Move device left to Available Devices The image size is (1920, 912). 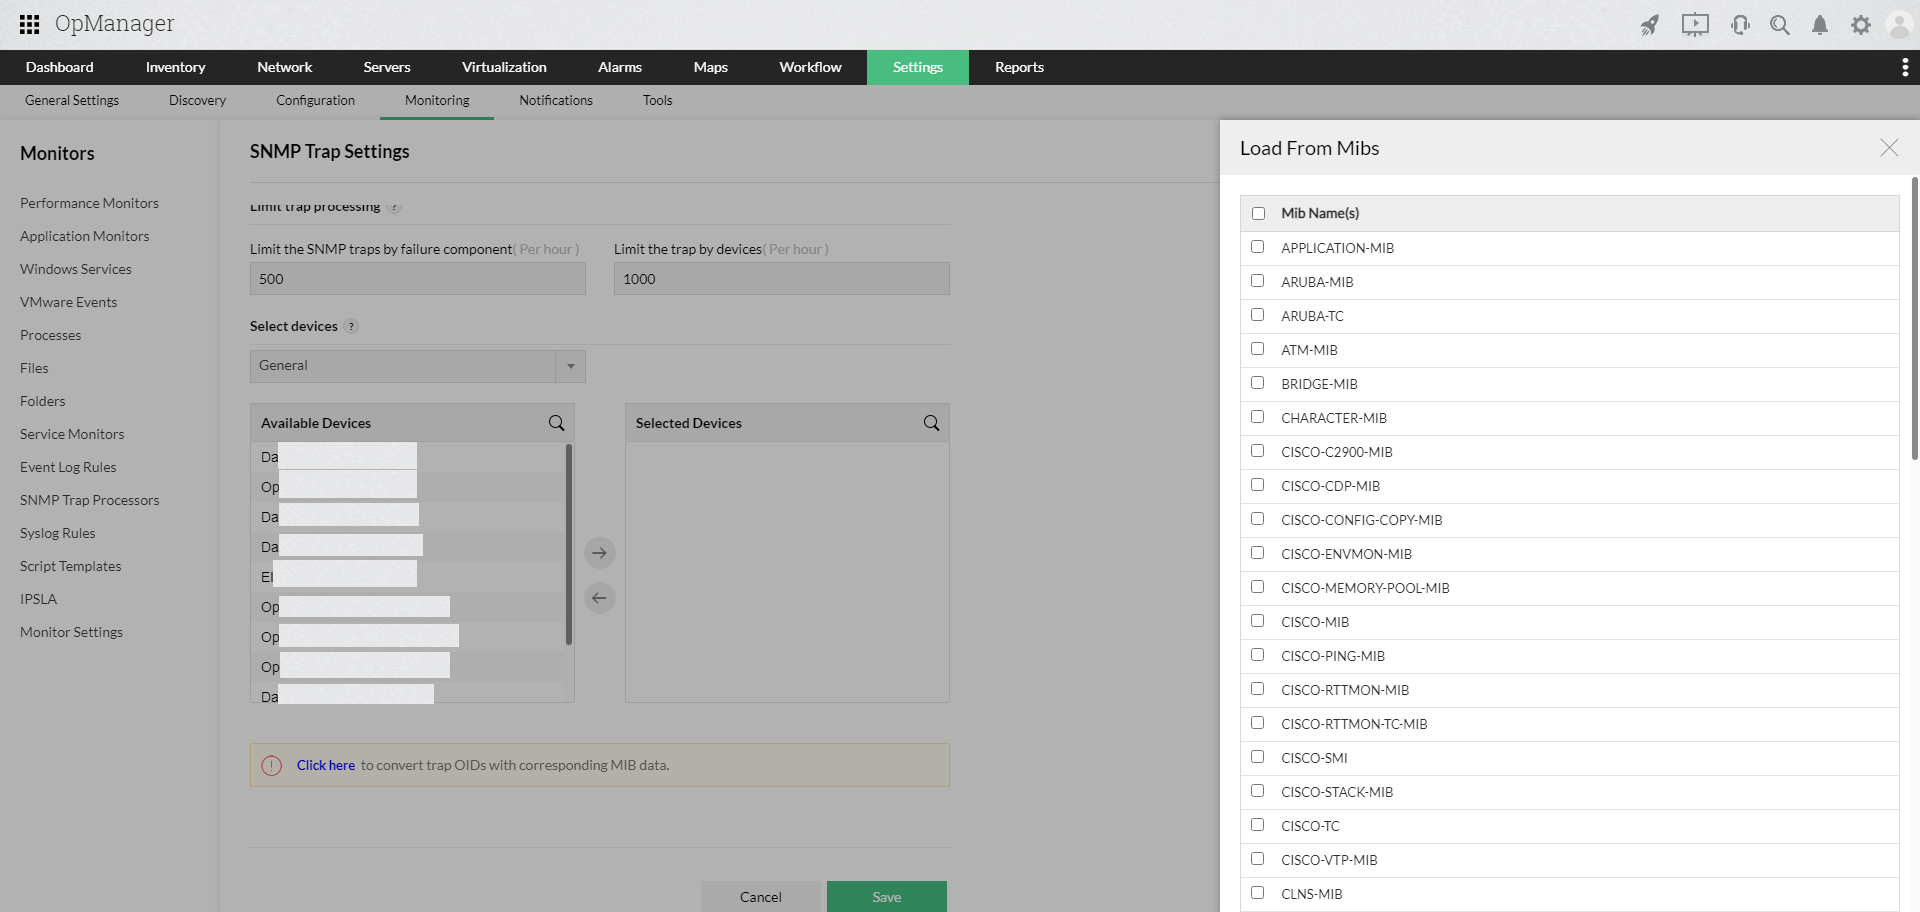[x=599, y=598]
